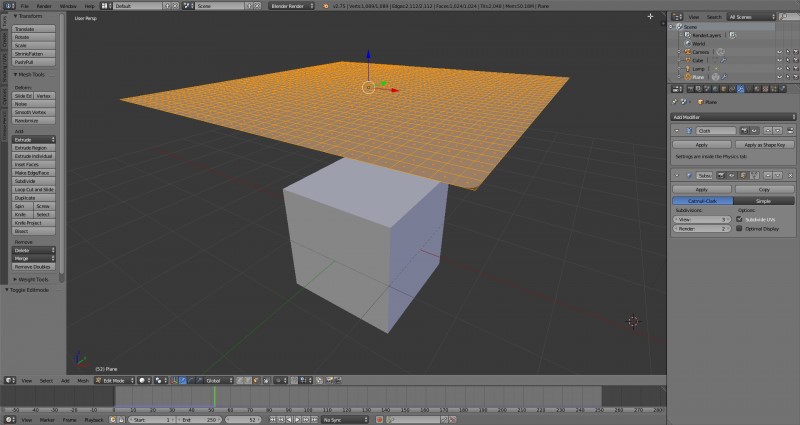Open the outliner editor type selector
800x425 pixels.
tap(677, 17)
